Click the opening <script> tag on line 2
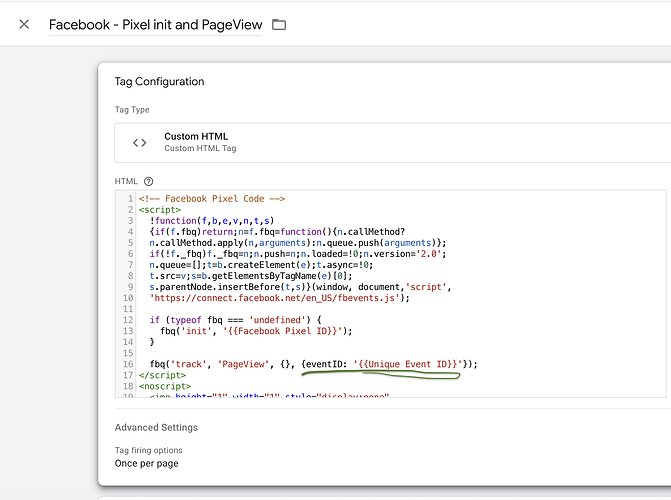The image size is (671, 500). [x=160, y=210]
